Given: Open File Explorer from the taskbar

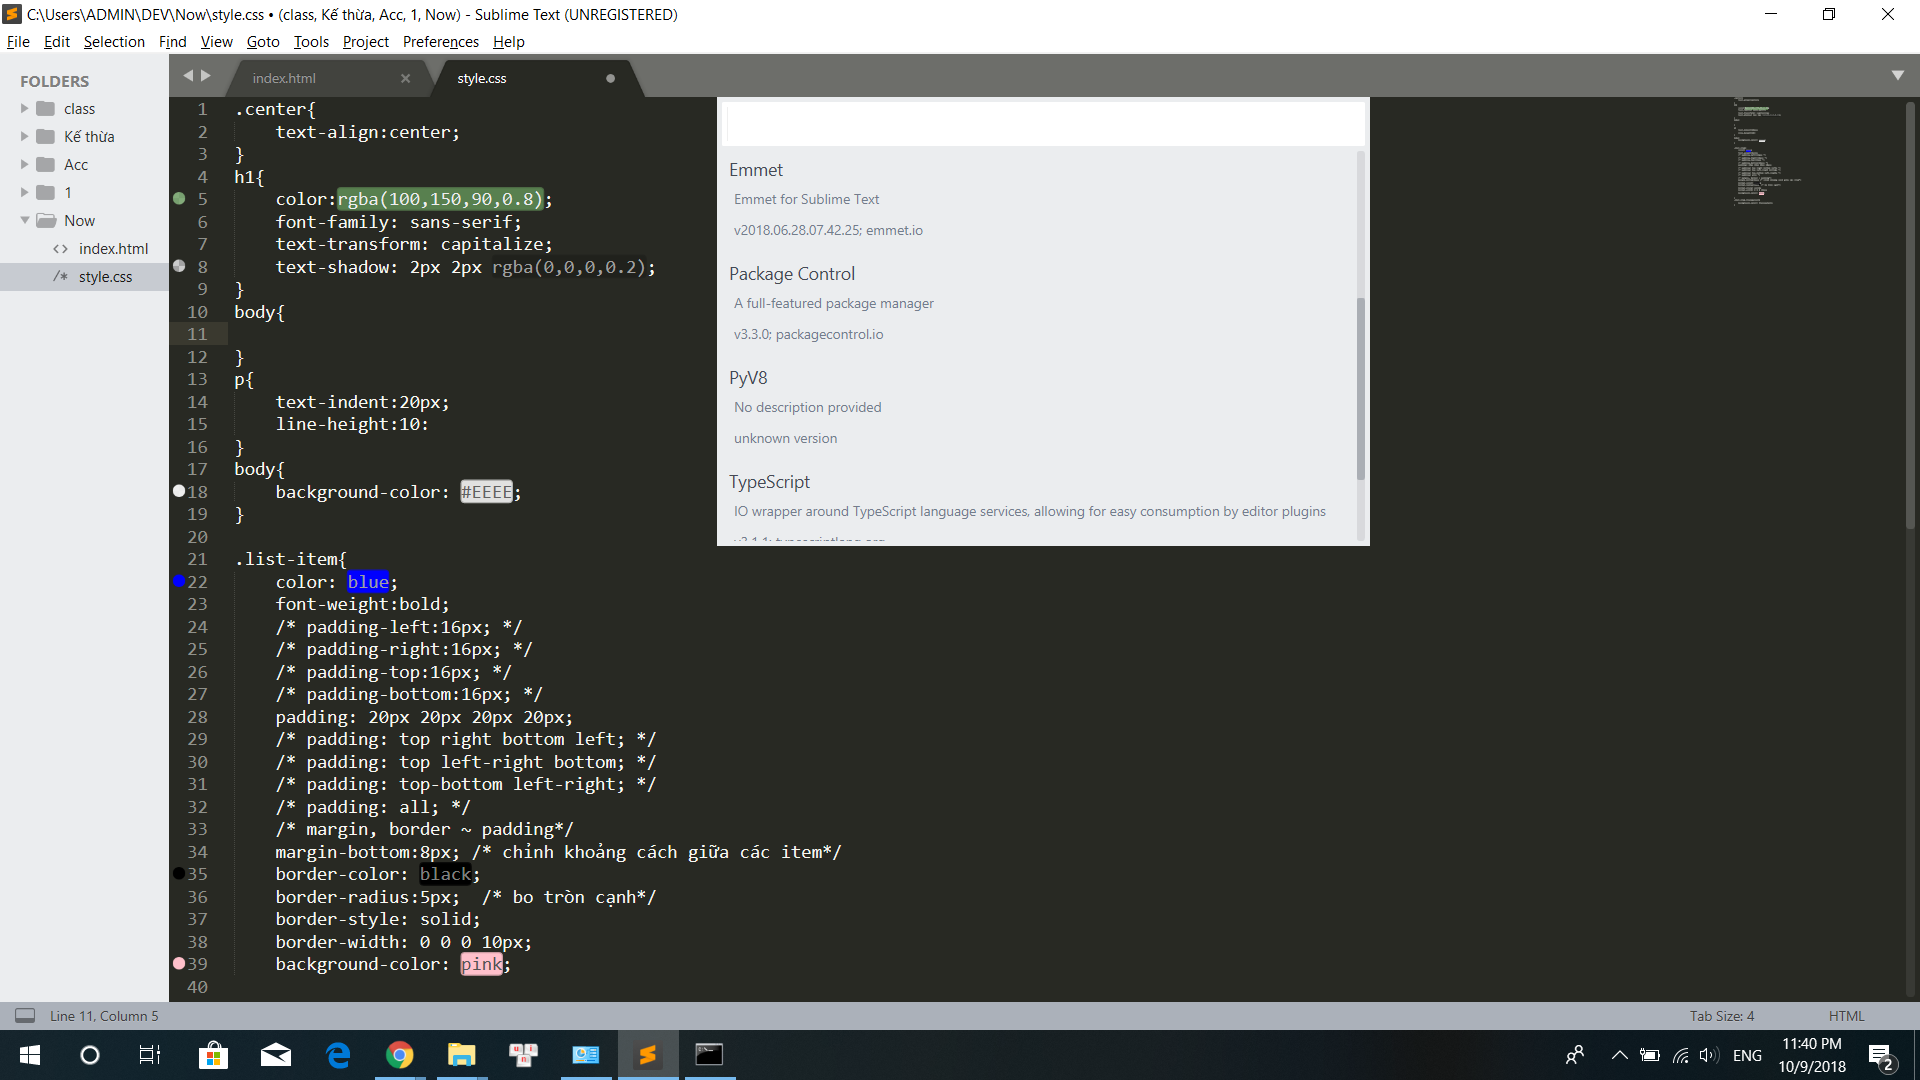Looking at the screenshot, I should click(461, 1054).
